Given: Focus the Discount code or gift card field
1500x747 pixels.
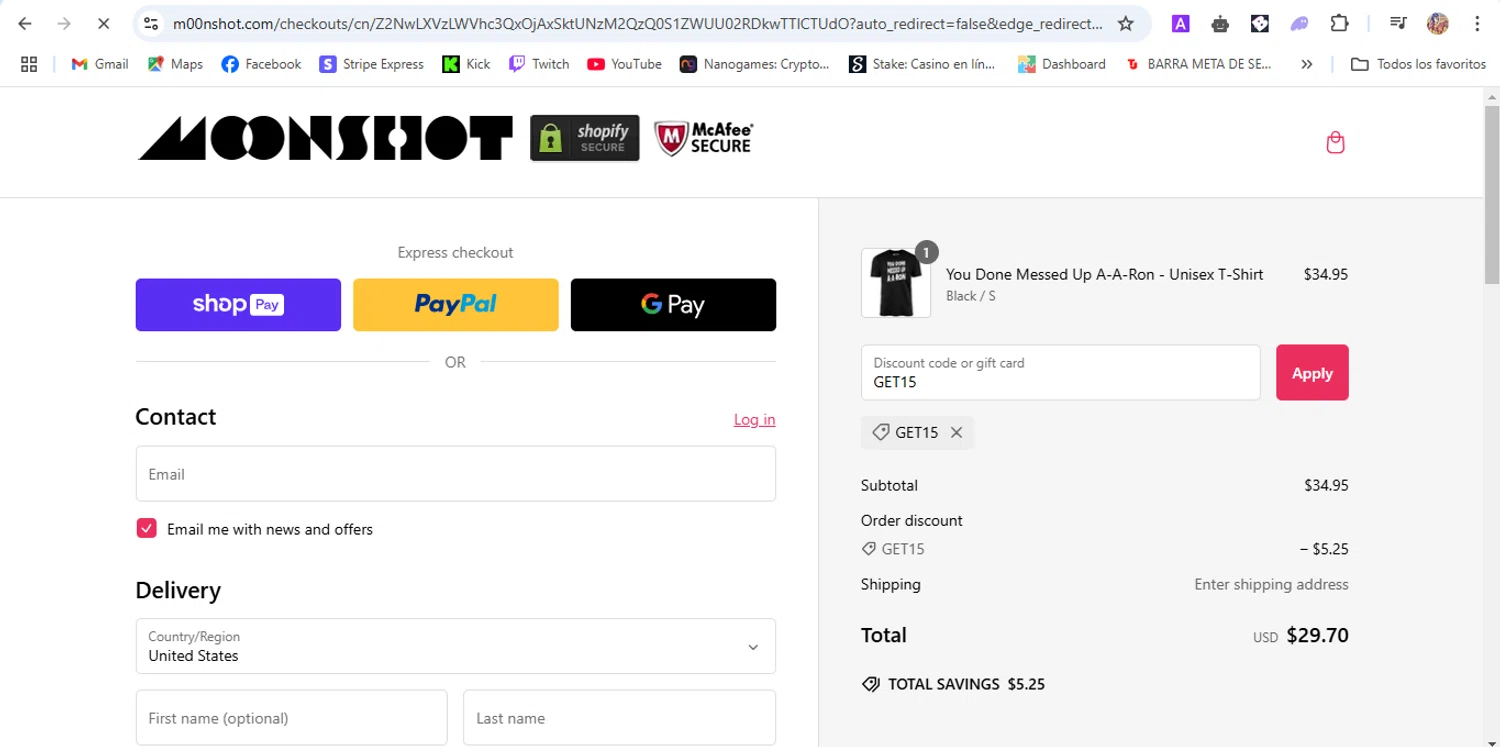Looking at the screenshot, I should pyautogui.click(x=1061, y=373).
